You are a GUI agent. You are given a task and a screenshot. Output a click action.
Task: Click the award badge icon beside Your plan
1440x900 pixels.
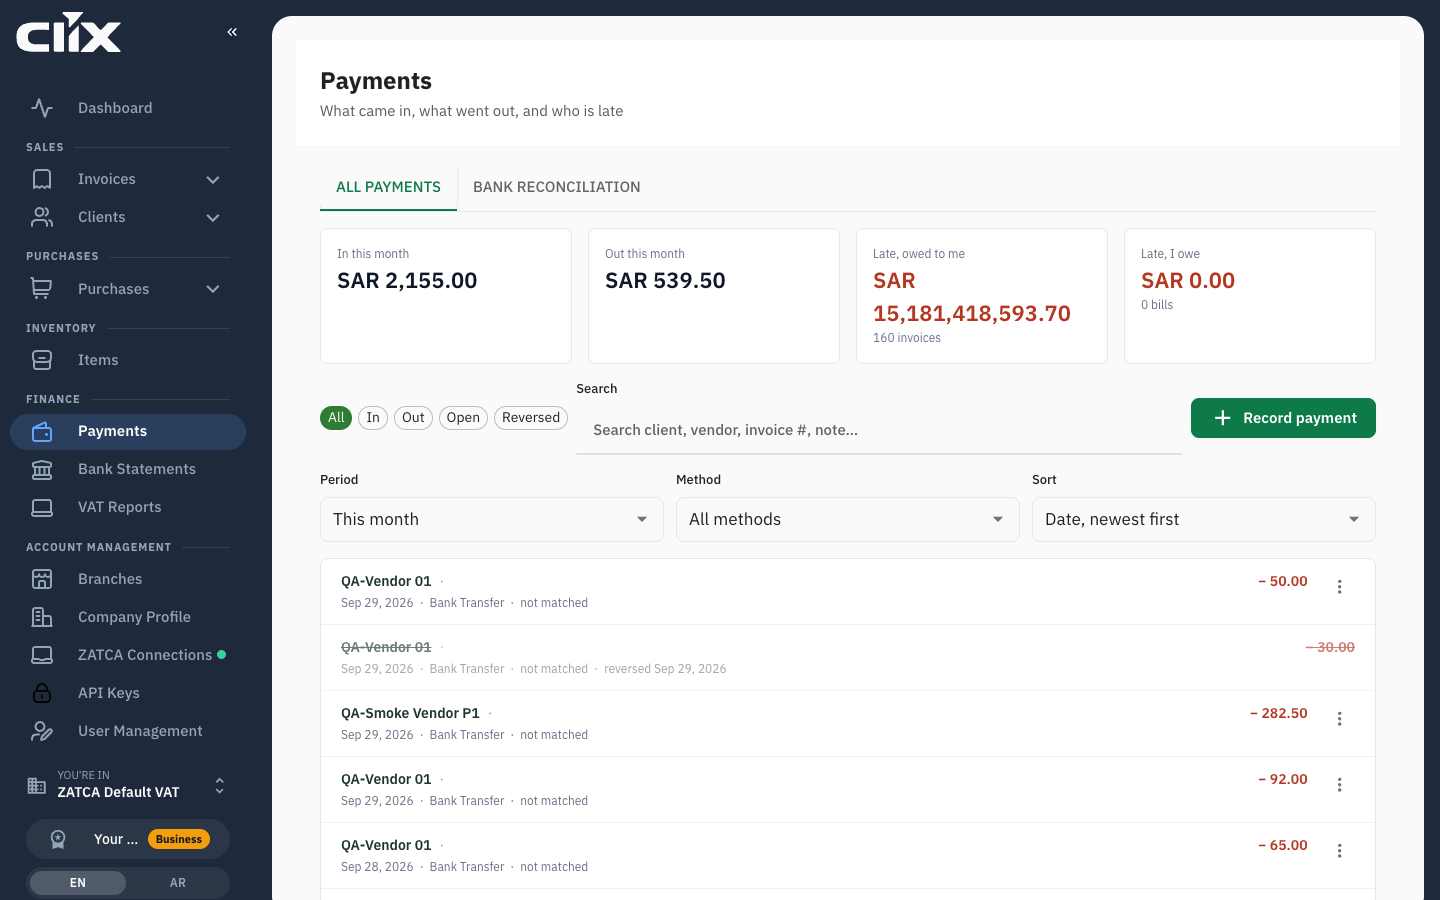(x=58, y=839)
